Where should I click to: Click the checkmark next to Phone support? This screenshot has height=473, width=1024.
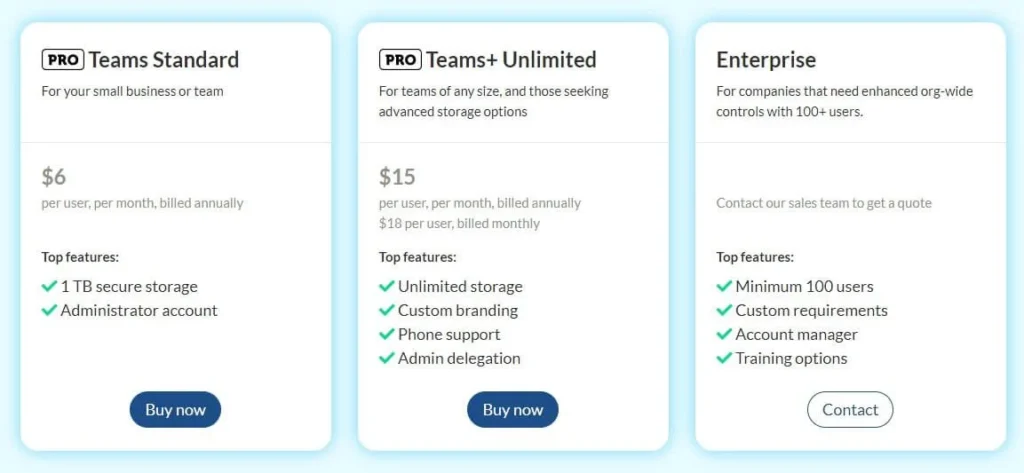point(386,335)
